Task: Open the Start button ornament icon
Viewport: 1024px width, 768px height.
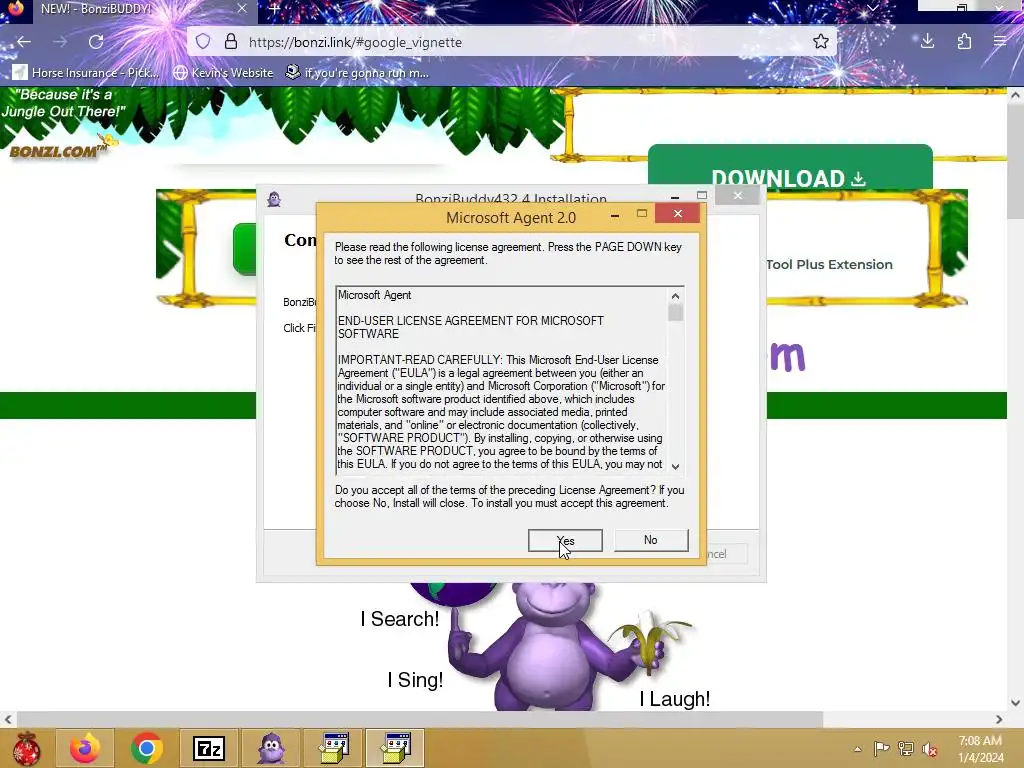Action: click(x=26, y=748)
